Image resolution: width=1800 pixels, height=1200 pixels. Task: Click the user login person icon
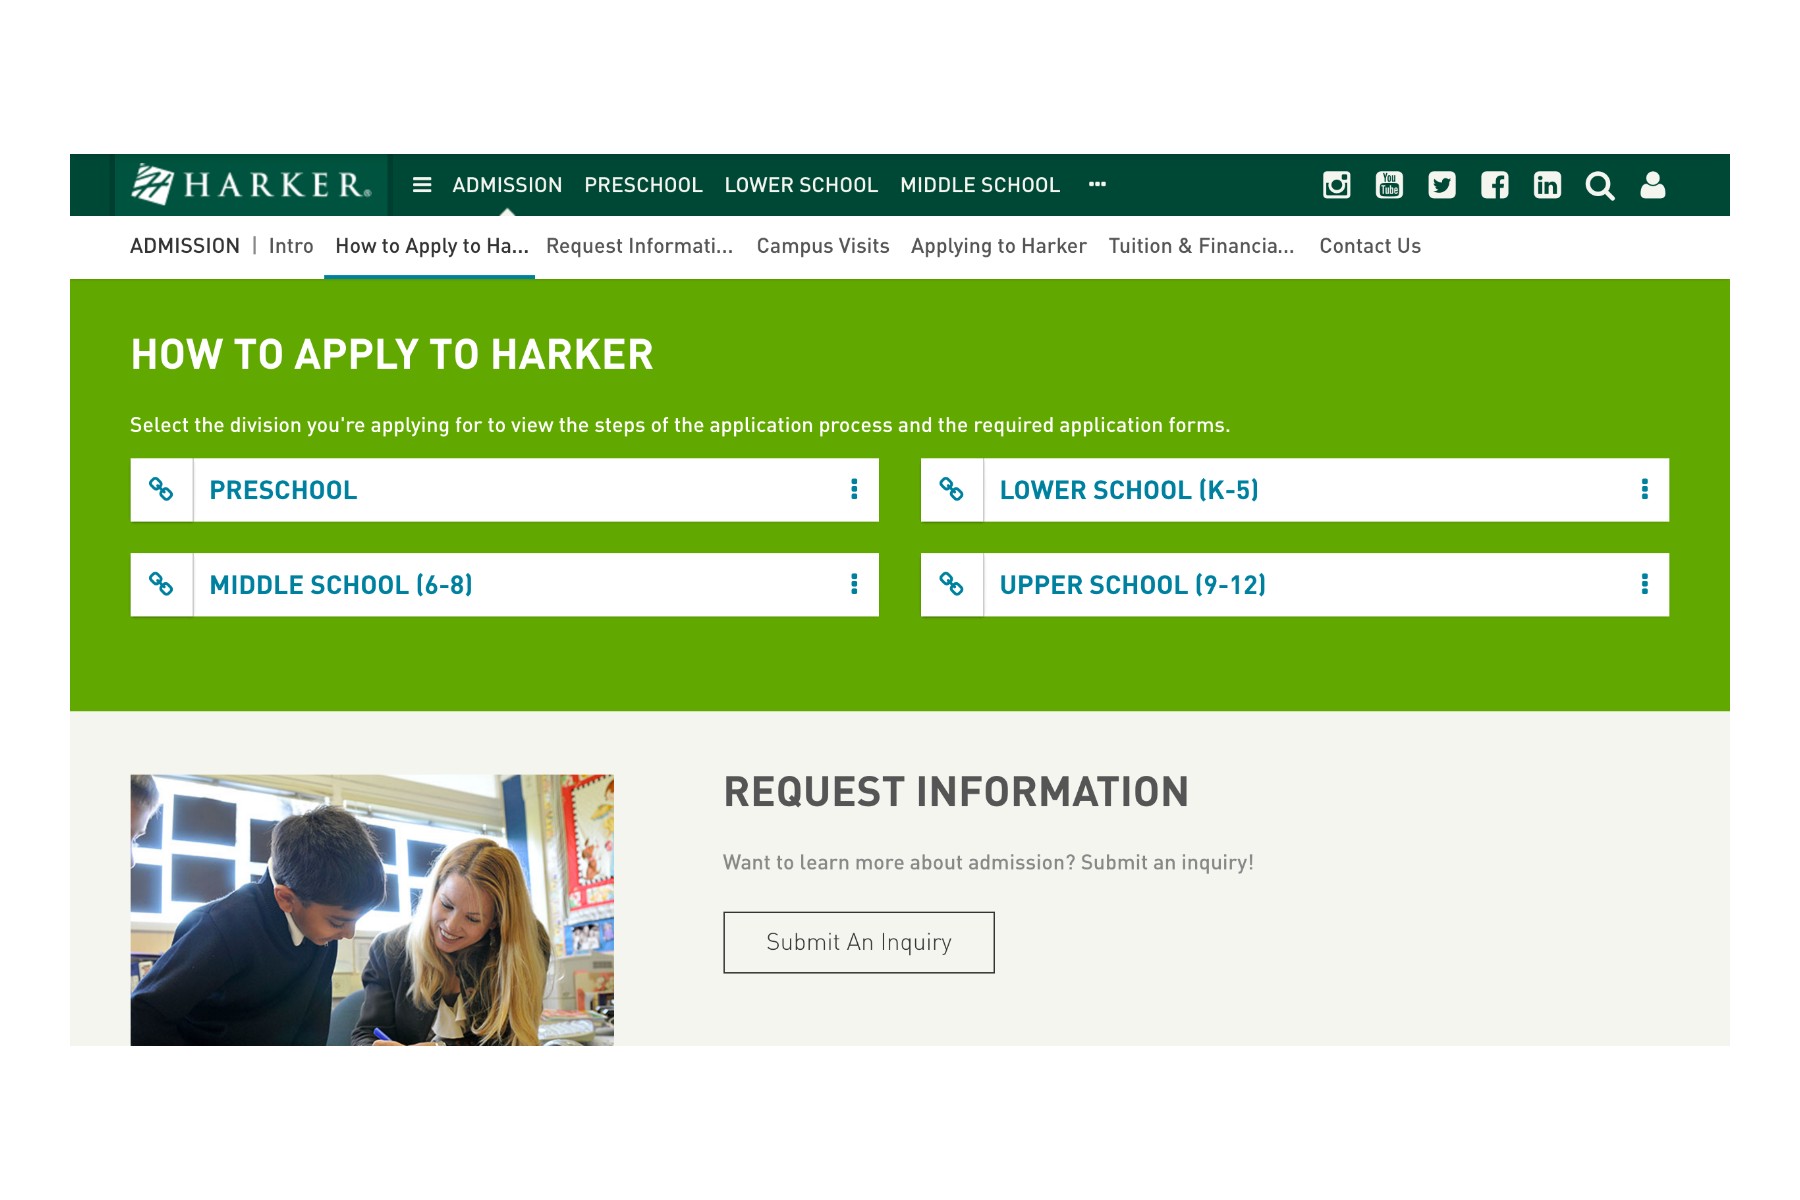point(1653,185)
